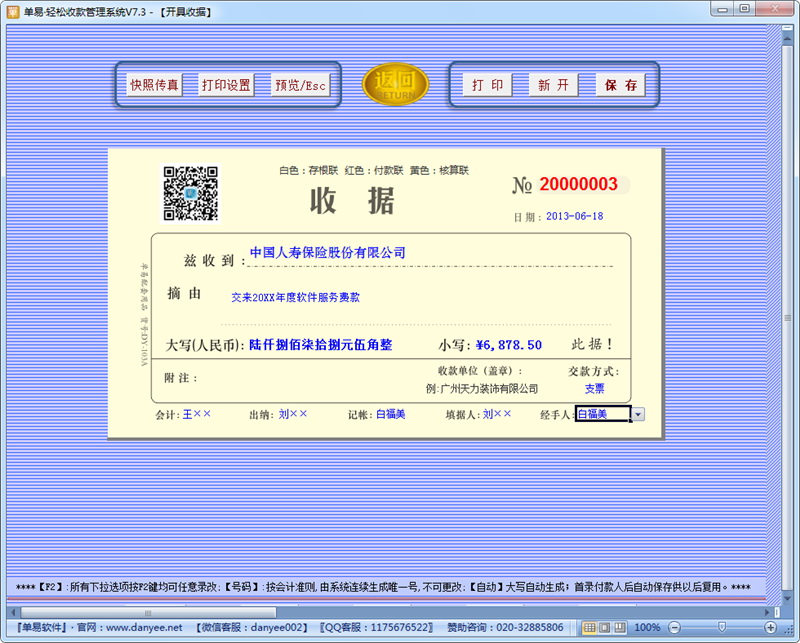Switch to Page Layout view in status bar

click(605, 627)
